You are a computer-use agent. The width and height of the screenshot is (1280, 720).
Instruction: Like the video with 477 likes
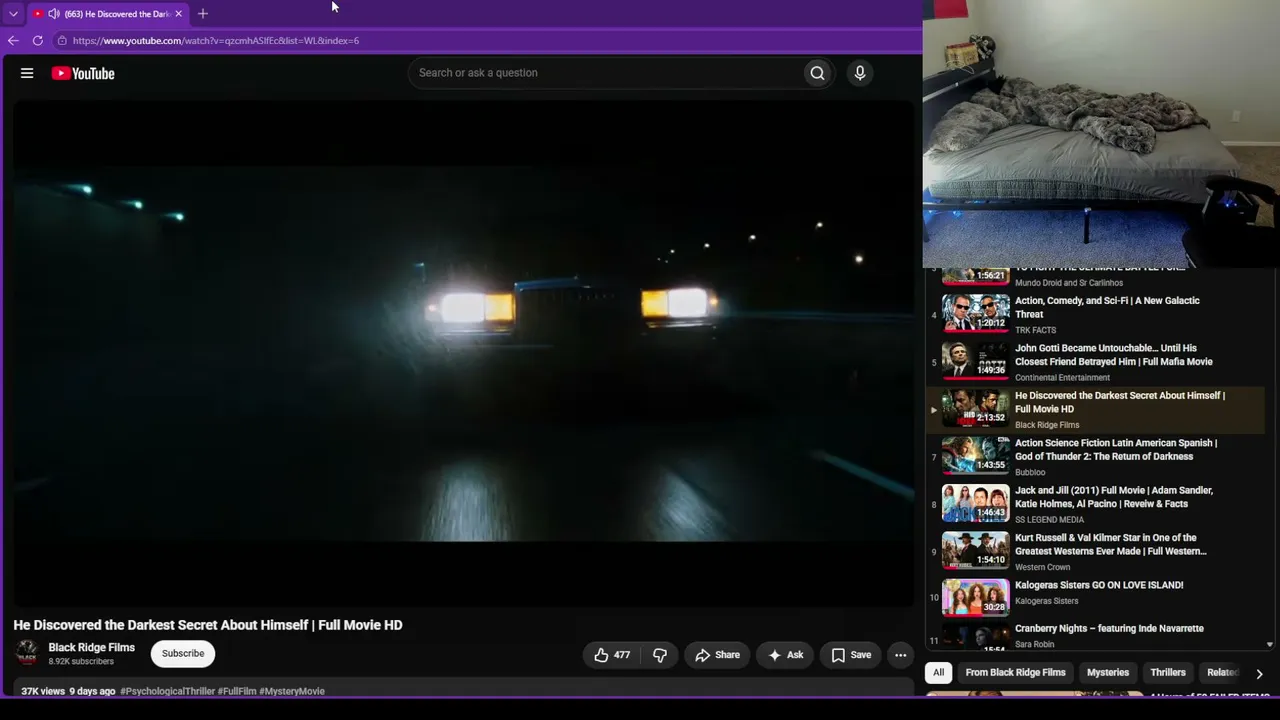612,655
